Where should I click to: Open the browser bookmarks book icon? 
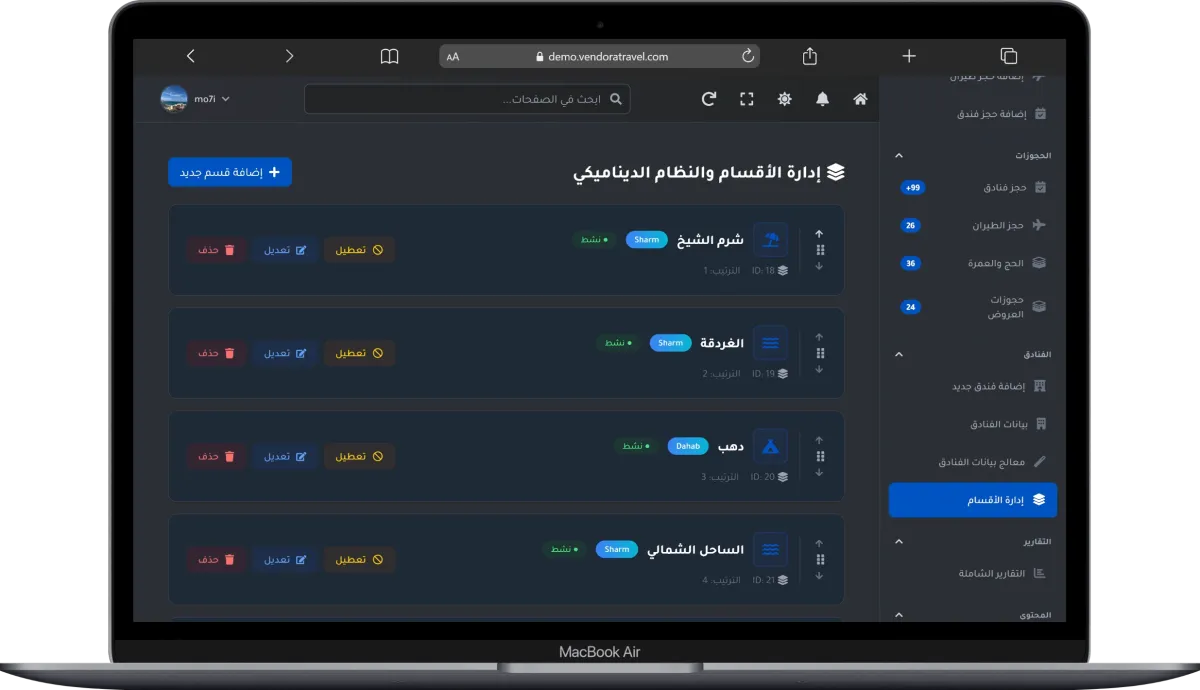(389, 56)
